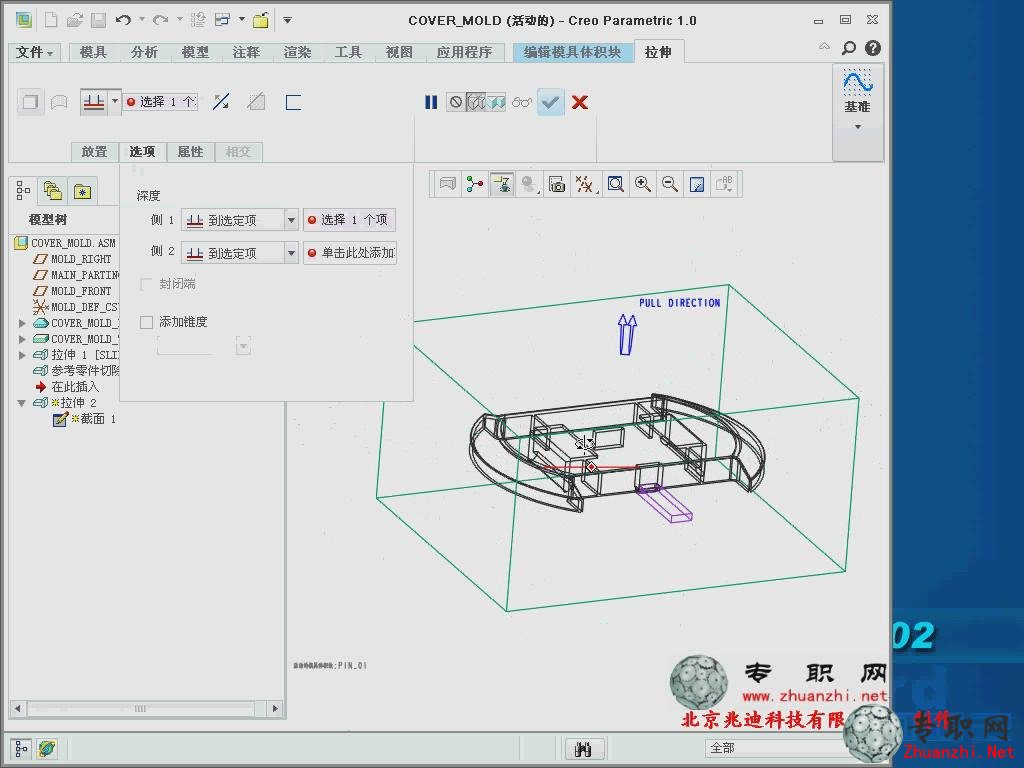Open the Undo history dropdown arrow
The width and height of the screenshot is (1024, 768).
142,20
